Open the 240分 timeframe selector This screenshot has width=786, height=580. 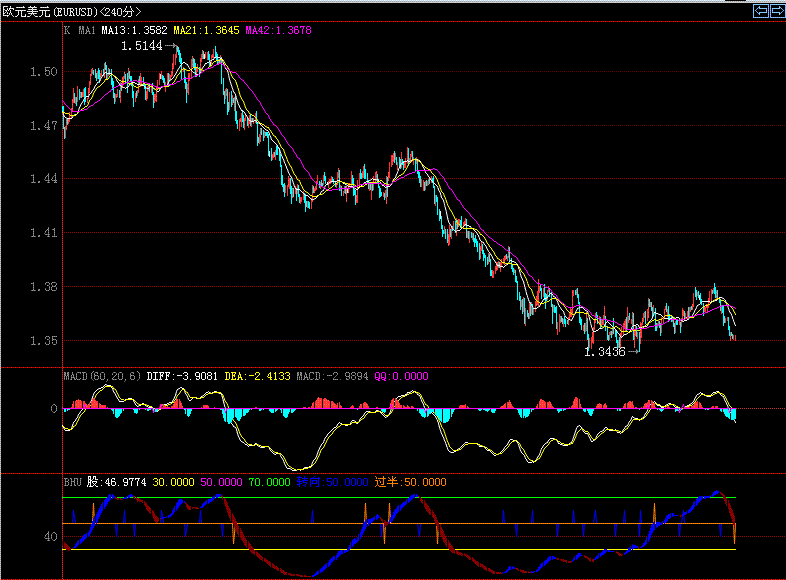tap(117, 11)
